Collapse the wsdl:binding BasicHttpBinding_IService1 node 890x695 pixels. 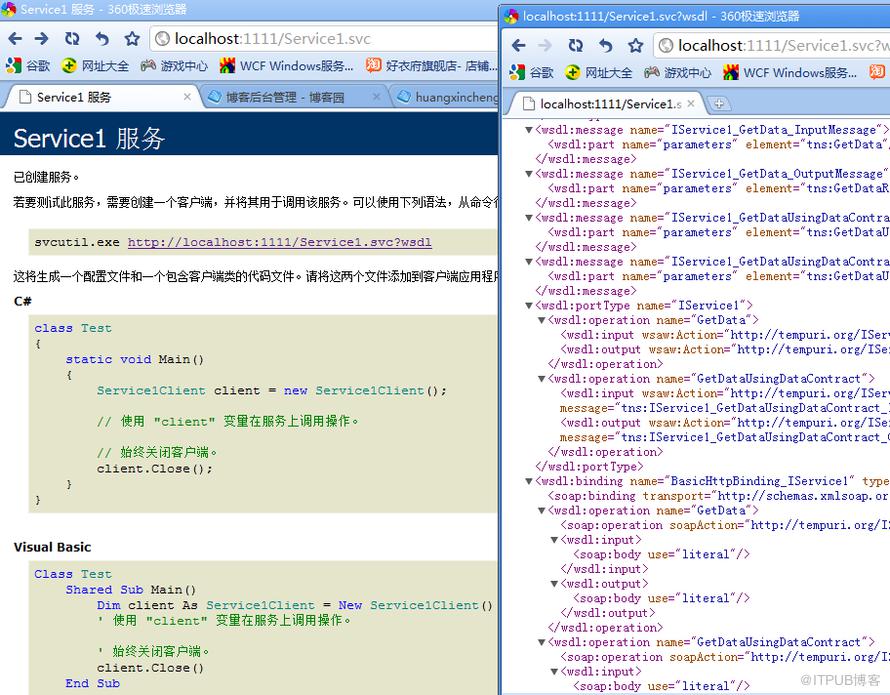528,482
